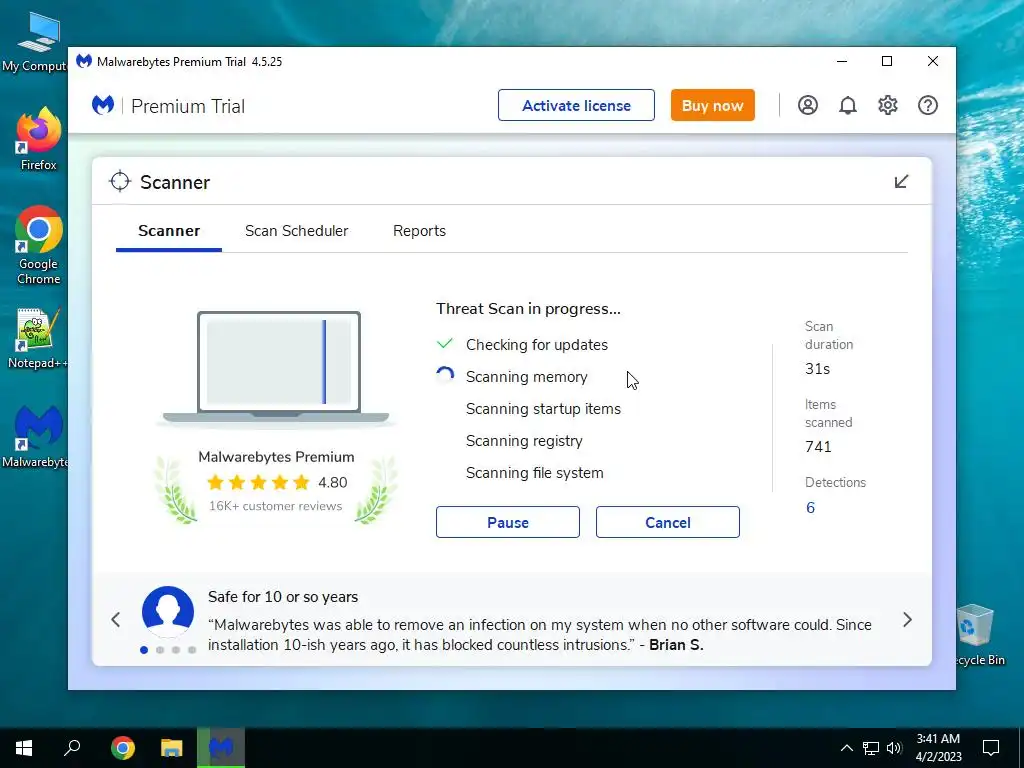
Task: Select the second review carousel dot
Action: [160, 650]
